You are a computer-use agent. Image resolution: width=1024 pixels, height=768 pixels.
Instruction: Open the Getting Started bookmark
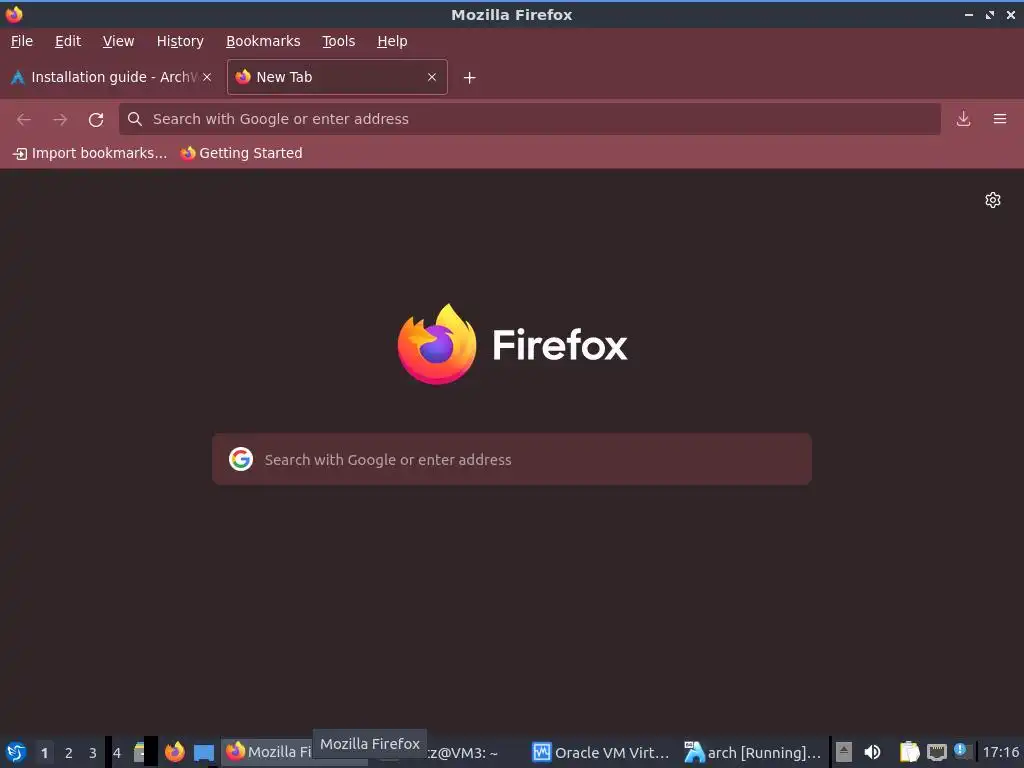[242, 153]
